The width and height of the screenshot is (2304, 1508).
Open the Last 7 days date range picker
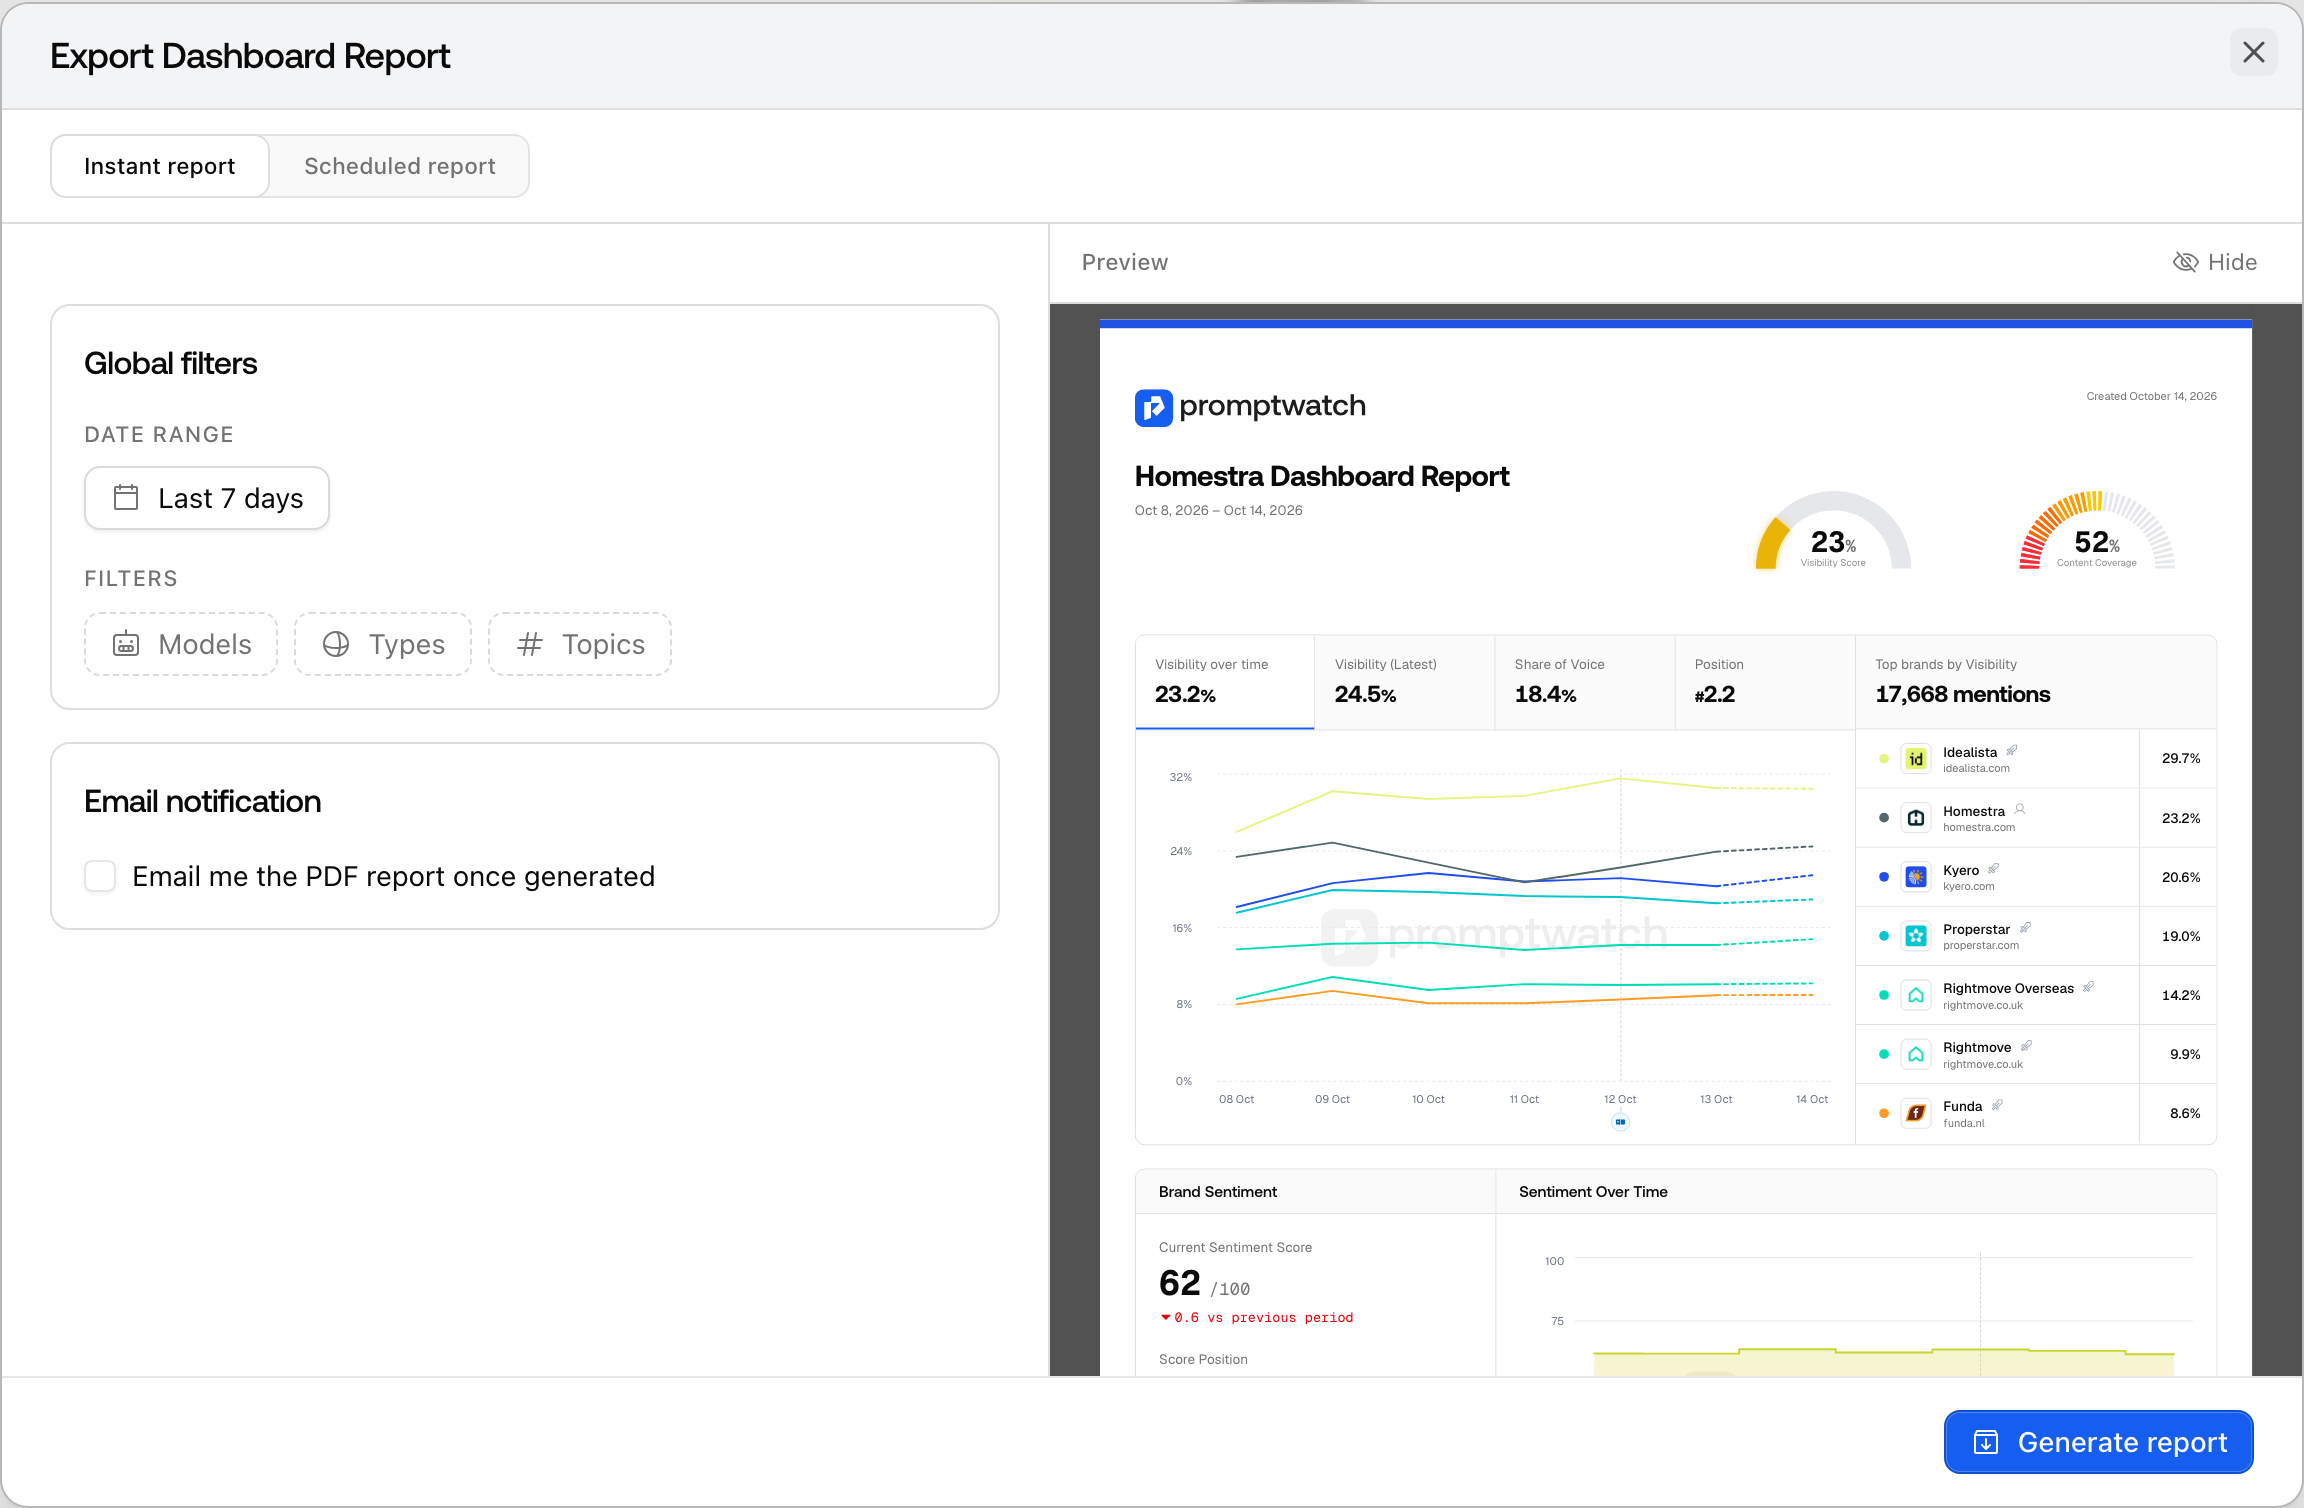click(x=207, y=498)
